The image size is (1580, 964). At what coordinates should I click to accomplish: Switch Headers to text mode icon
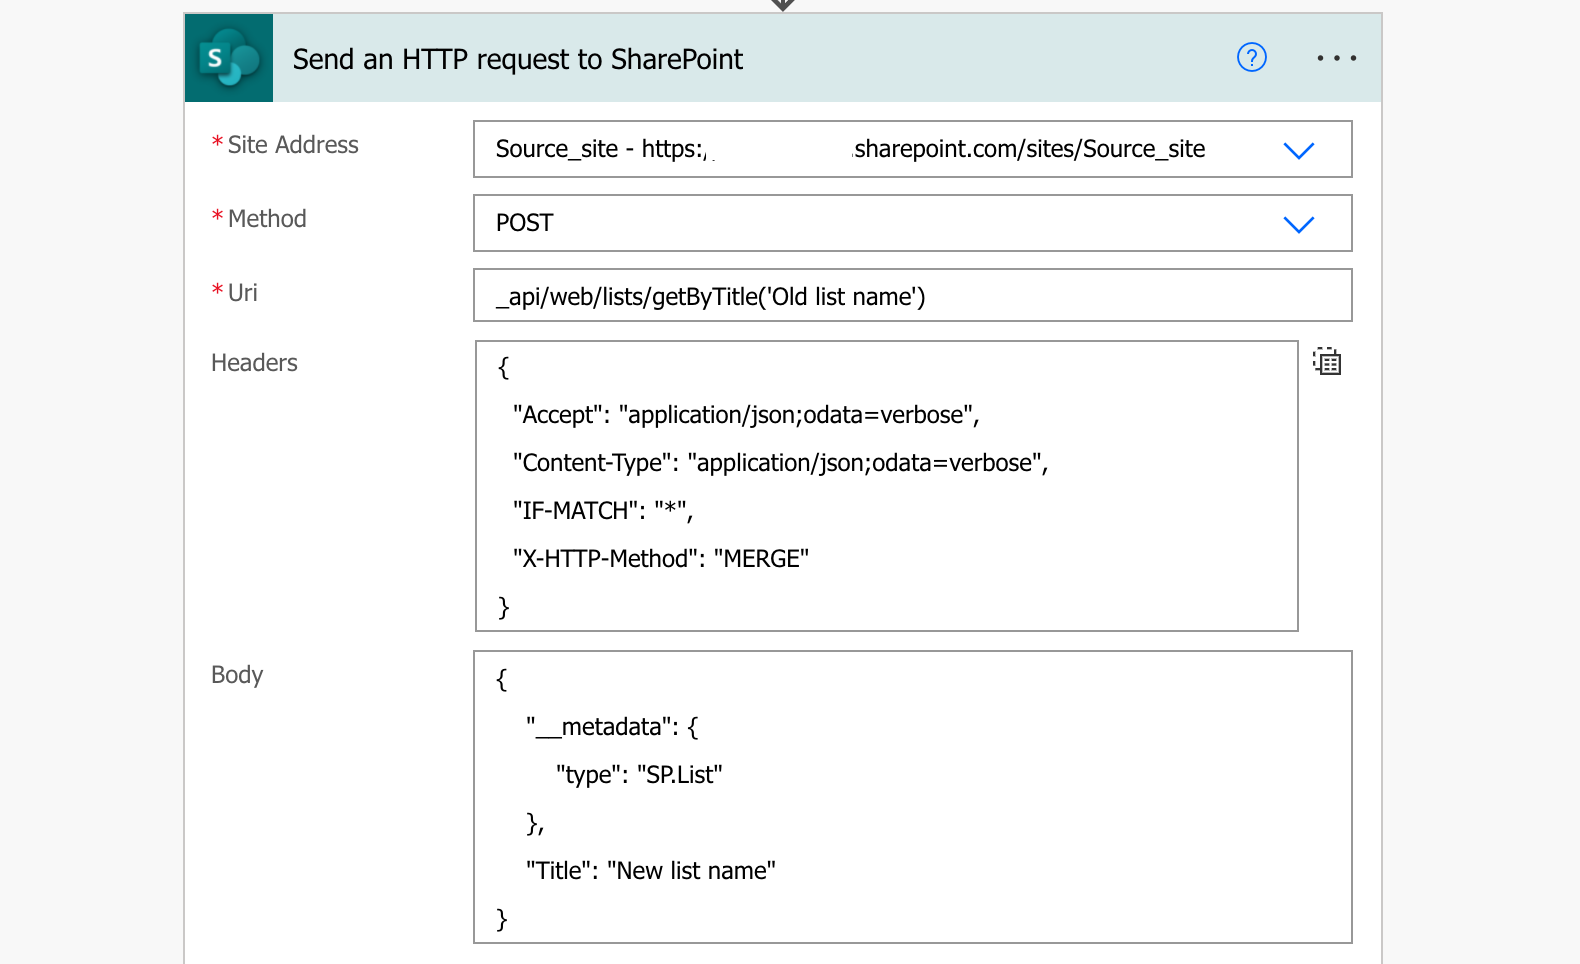pyautogui.click(x=1327, y=361)
